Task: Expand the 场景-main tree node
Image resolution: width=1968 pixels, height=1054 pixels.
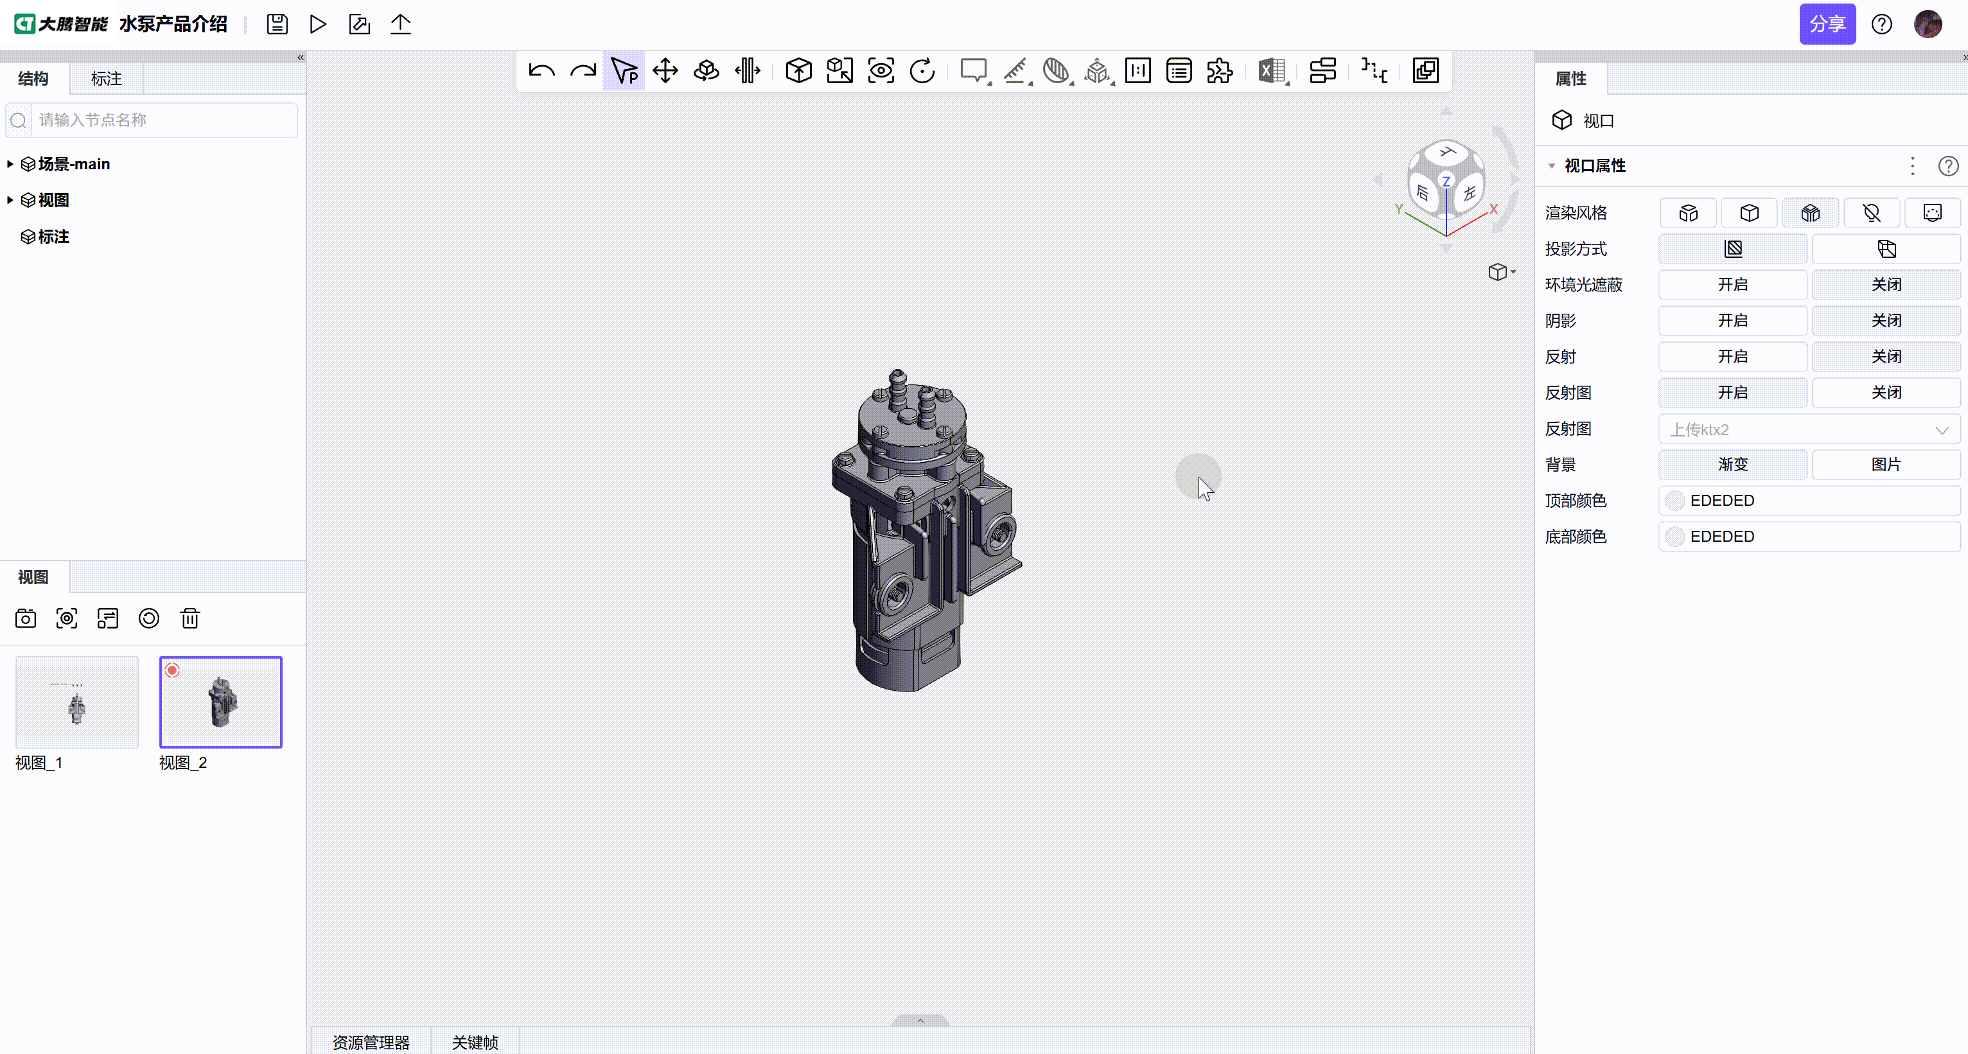Action: [10, 164]
